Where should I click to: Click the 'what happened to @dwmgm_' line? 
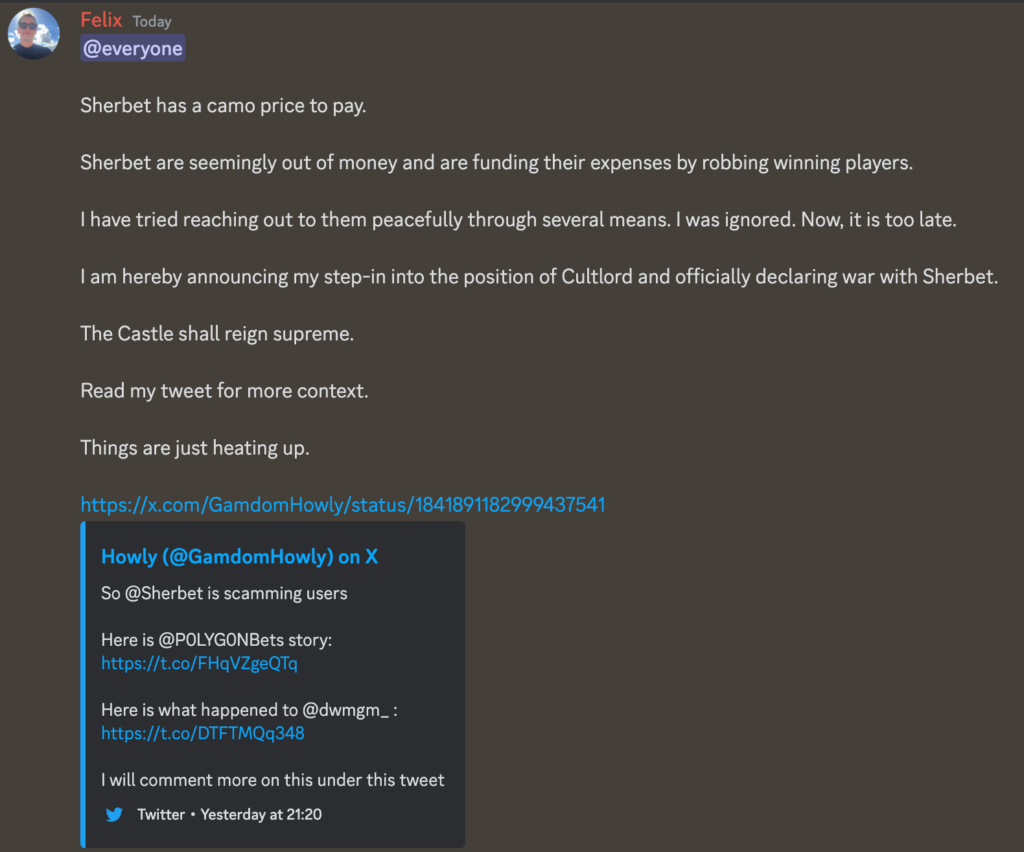pos(256,709)
